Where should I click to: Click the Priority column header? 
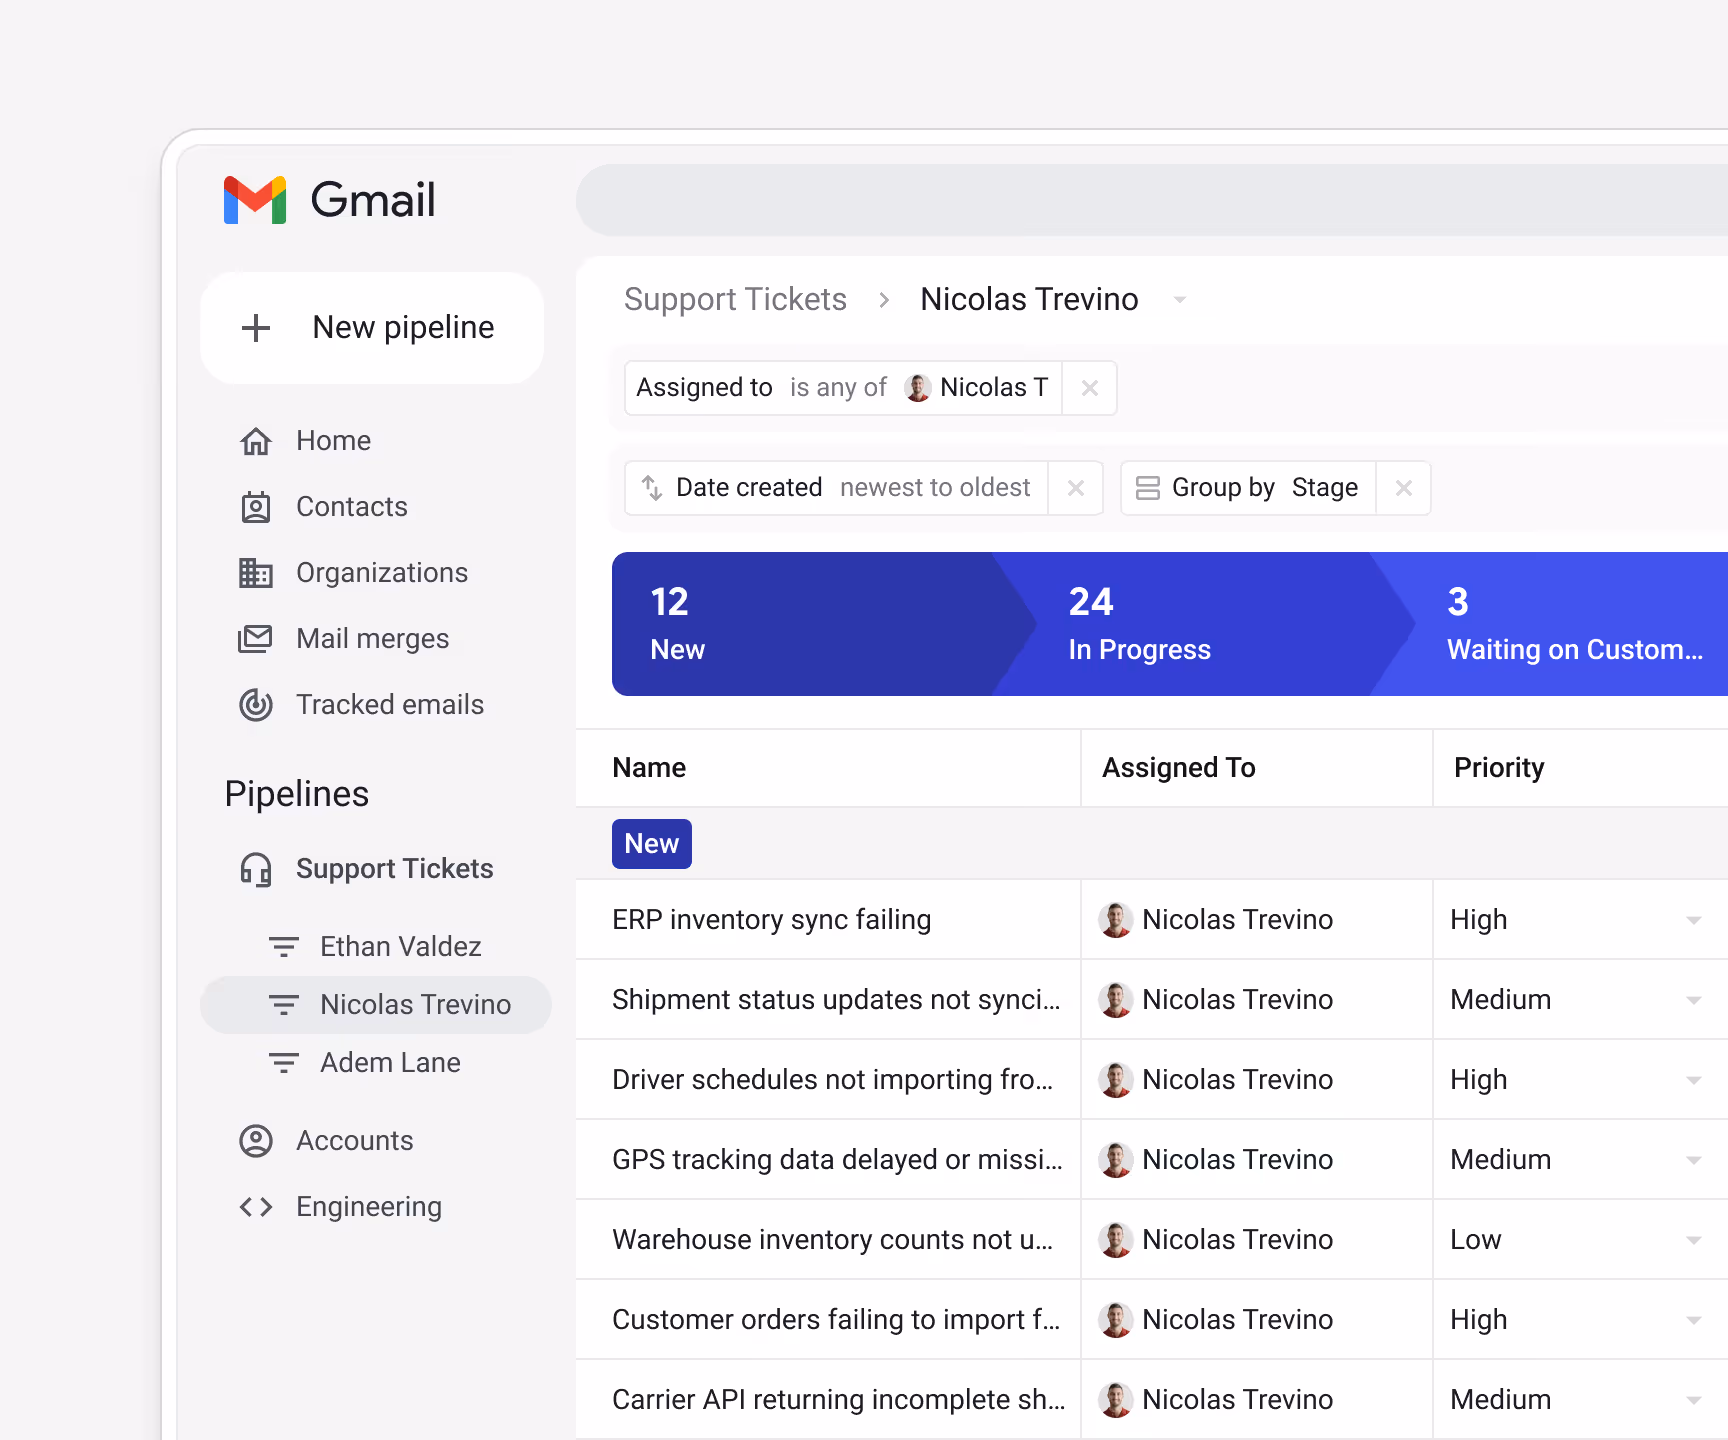pyautogui.click(x=1581, y=768)
